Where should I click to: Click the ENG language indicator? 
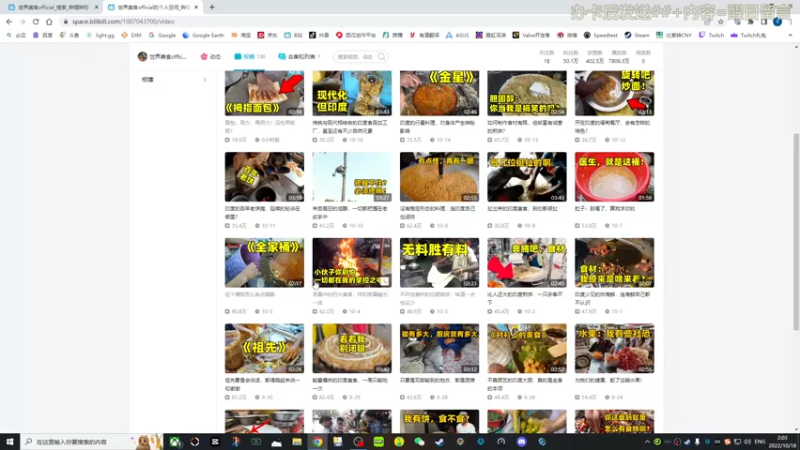point(760,442)
